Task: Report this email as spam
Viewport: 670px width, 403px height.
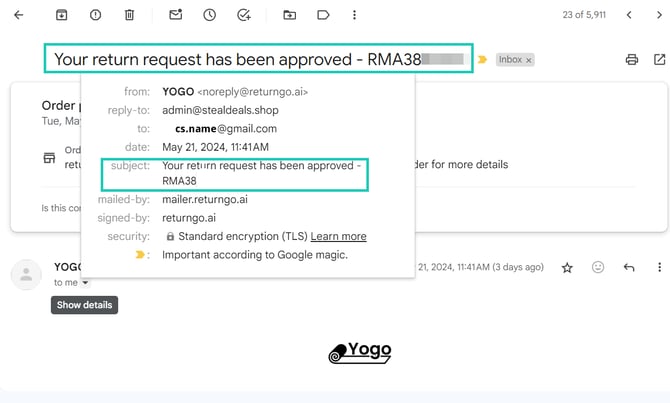Action: click(x=95, y=15)
